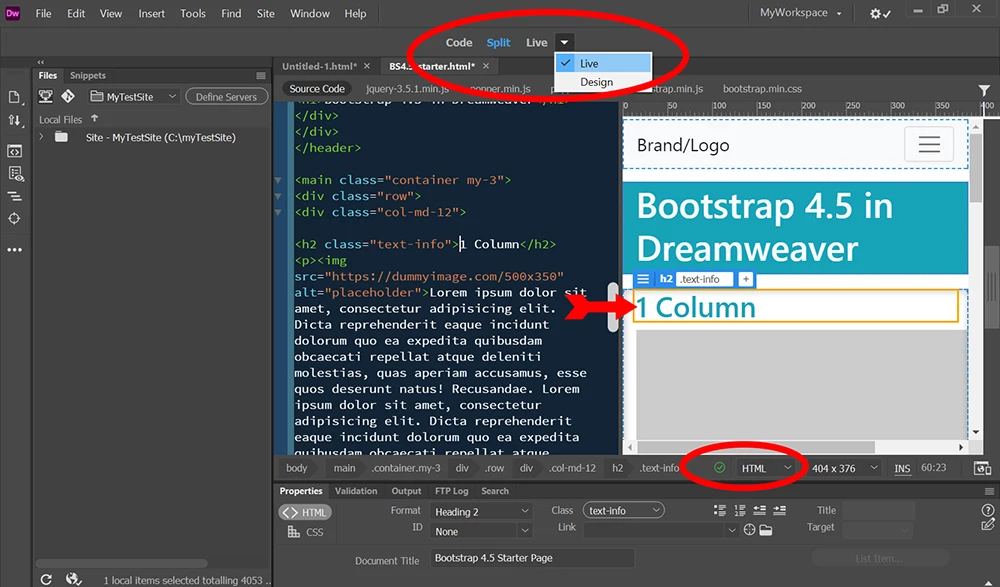The width and height of the screenshot is (1000, 587).
Task: Click the refresh icon at bottom of Files panel
Action: (46, 579)
